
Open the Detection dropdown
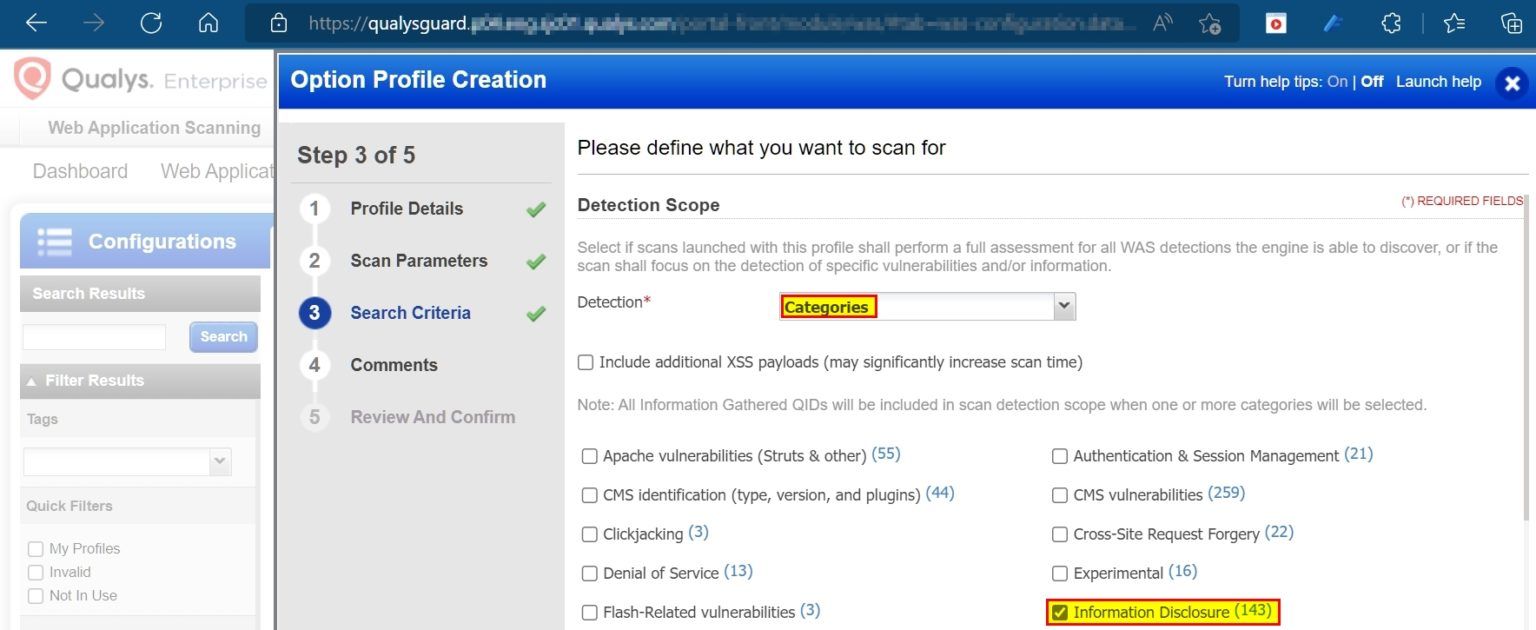(1063, 305)
